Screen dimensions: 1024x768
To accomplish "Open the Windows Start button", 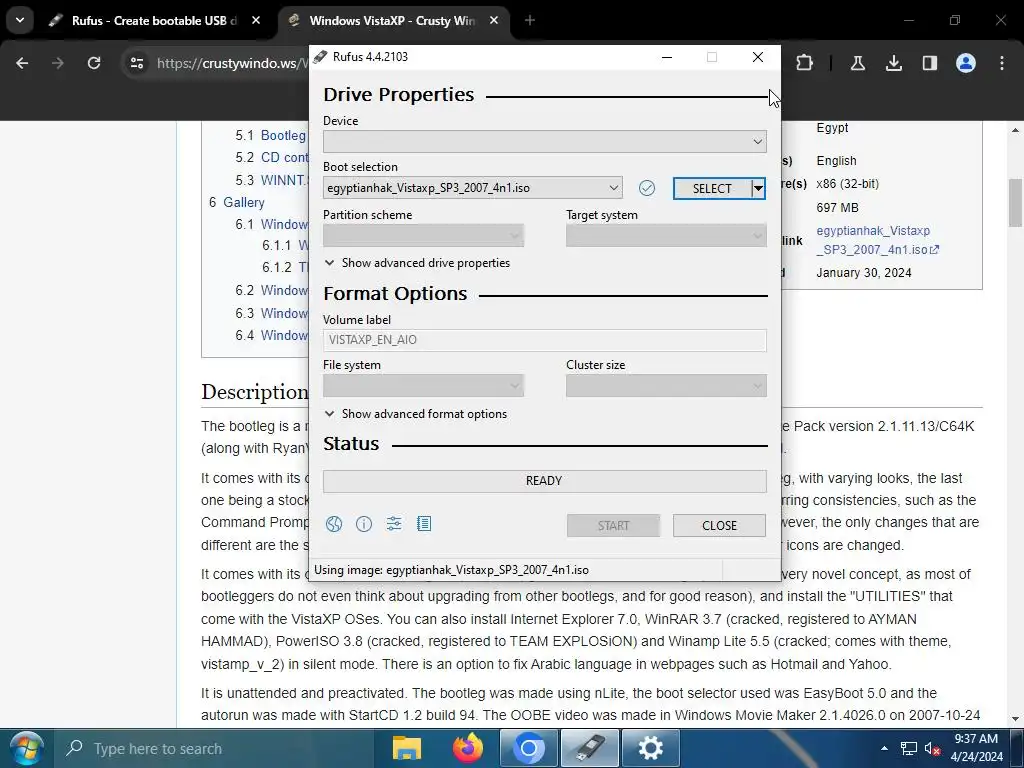I will (x=25, y=748).
